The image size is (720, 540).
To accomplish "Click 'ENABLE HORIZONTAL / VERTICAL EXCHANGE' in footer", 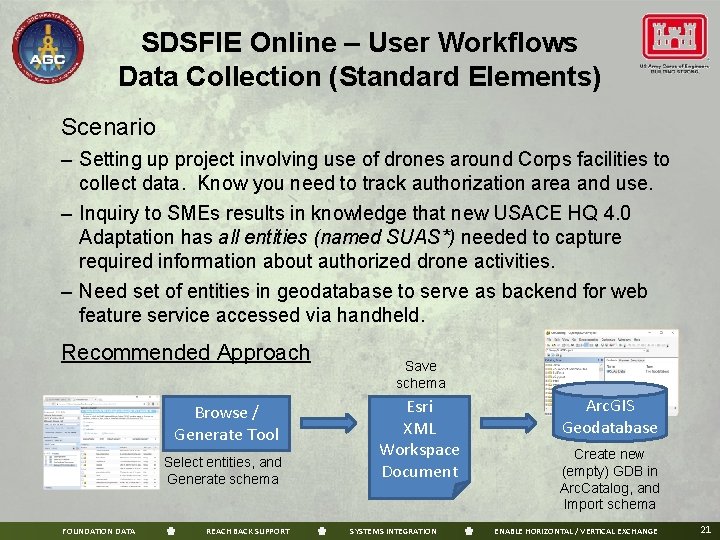I will coord(576,531).
